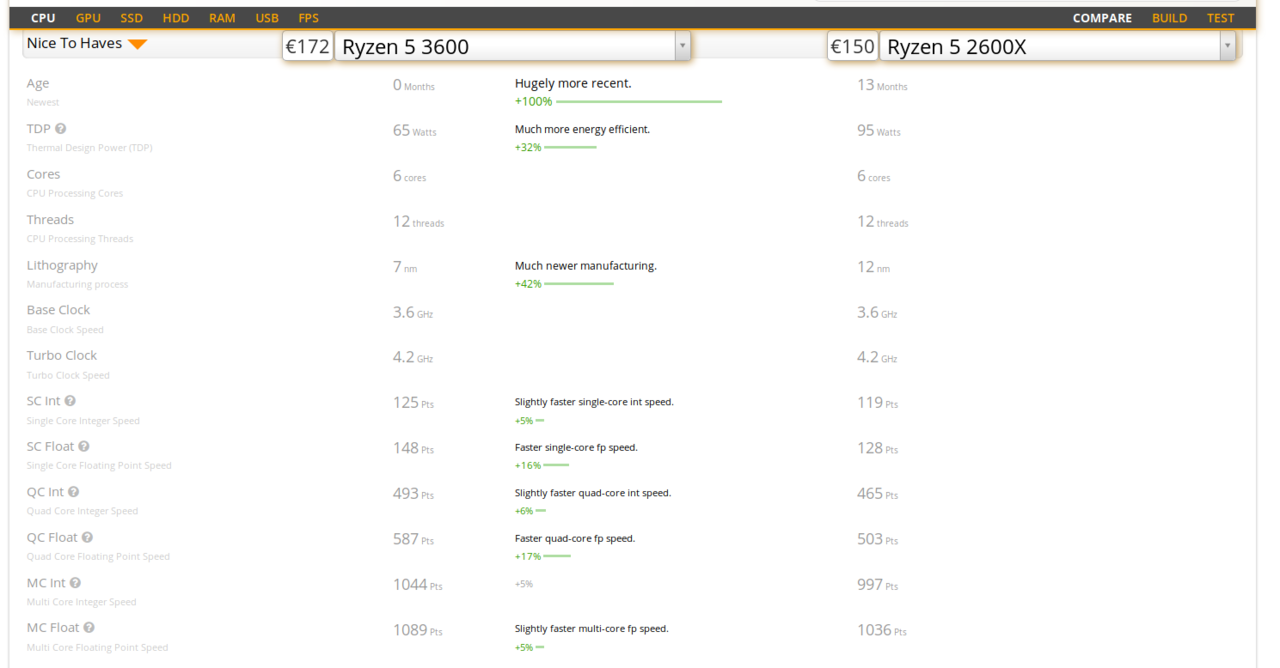Click the 1044 Pts MC Int value
The width and height of the screenshot is (1280, 668).
418,585
